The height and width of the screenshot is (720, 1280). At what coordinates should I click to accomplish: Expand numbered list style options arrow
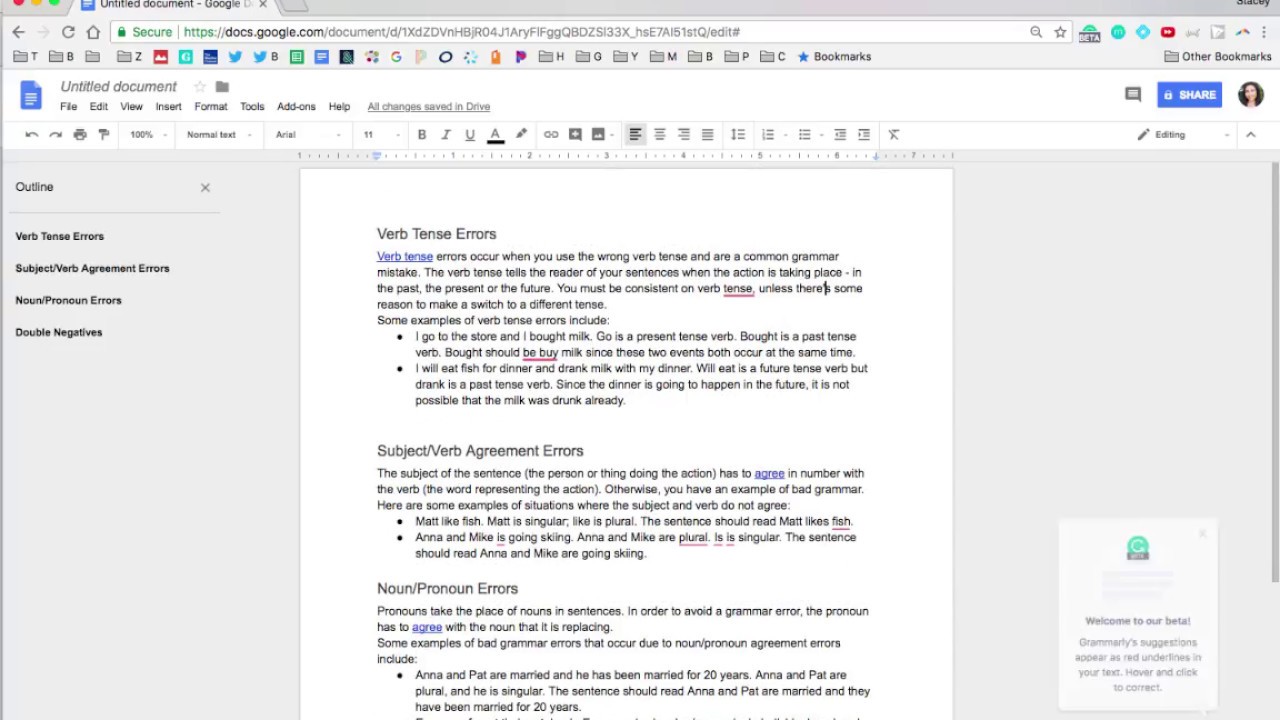tap(785, 135)
